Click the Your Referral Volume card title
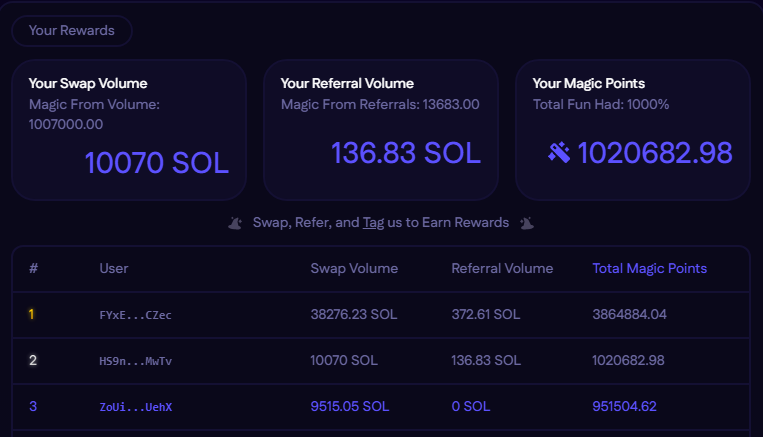Viewport: 763px width, 437px height. [347, 84]
